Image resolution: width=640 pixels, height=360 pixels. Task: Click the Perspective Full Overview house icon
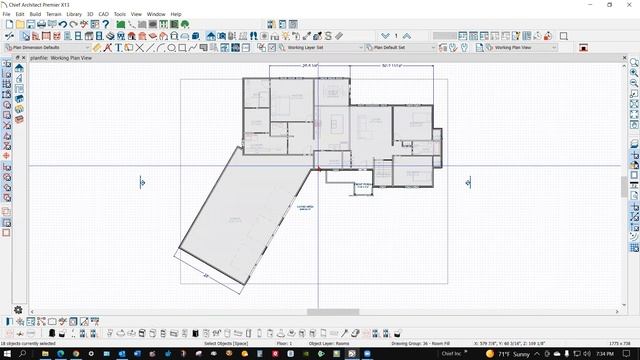(211, 36)
